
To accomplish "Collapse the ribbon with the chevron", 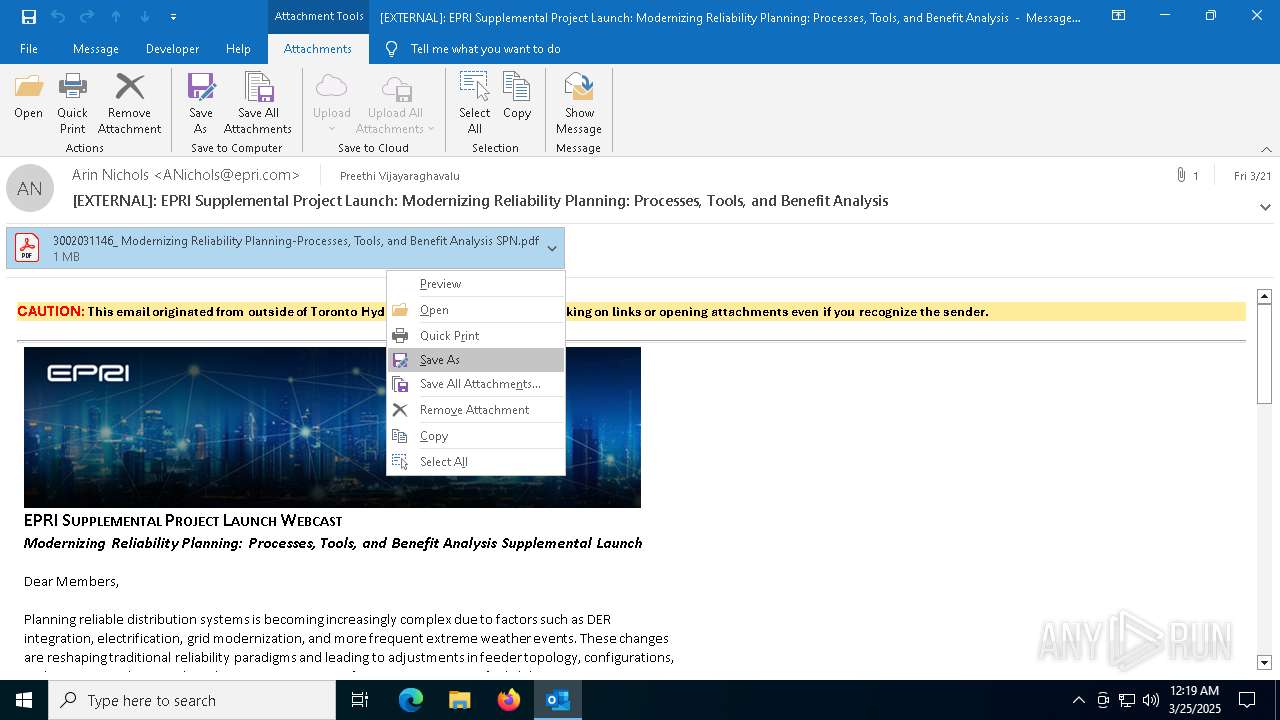I will [1266, 149].
